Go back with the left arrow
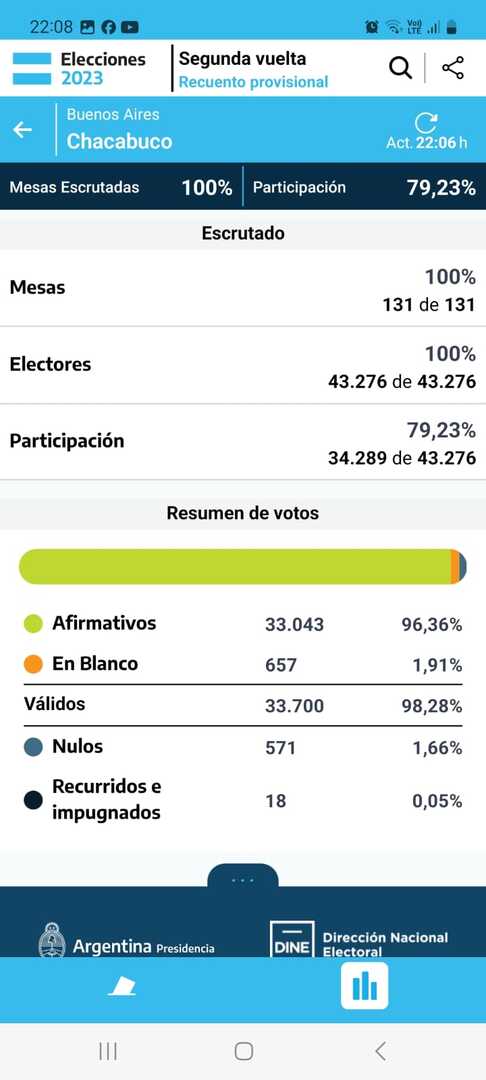The image size is (486, 1080). 23,129
